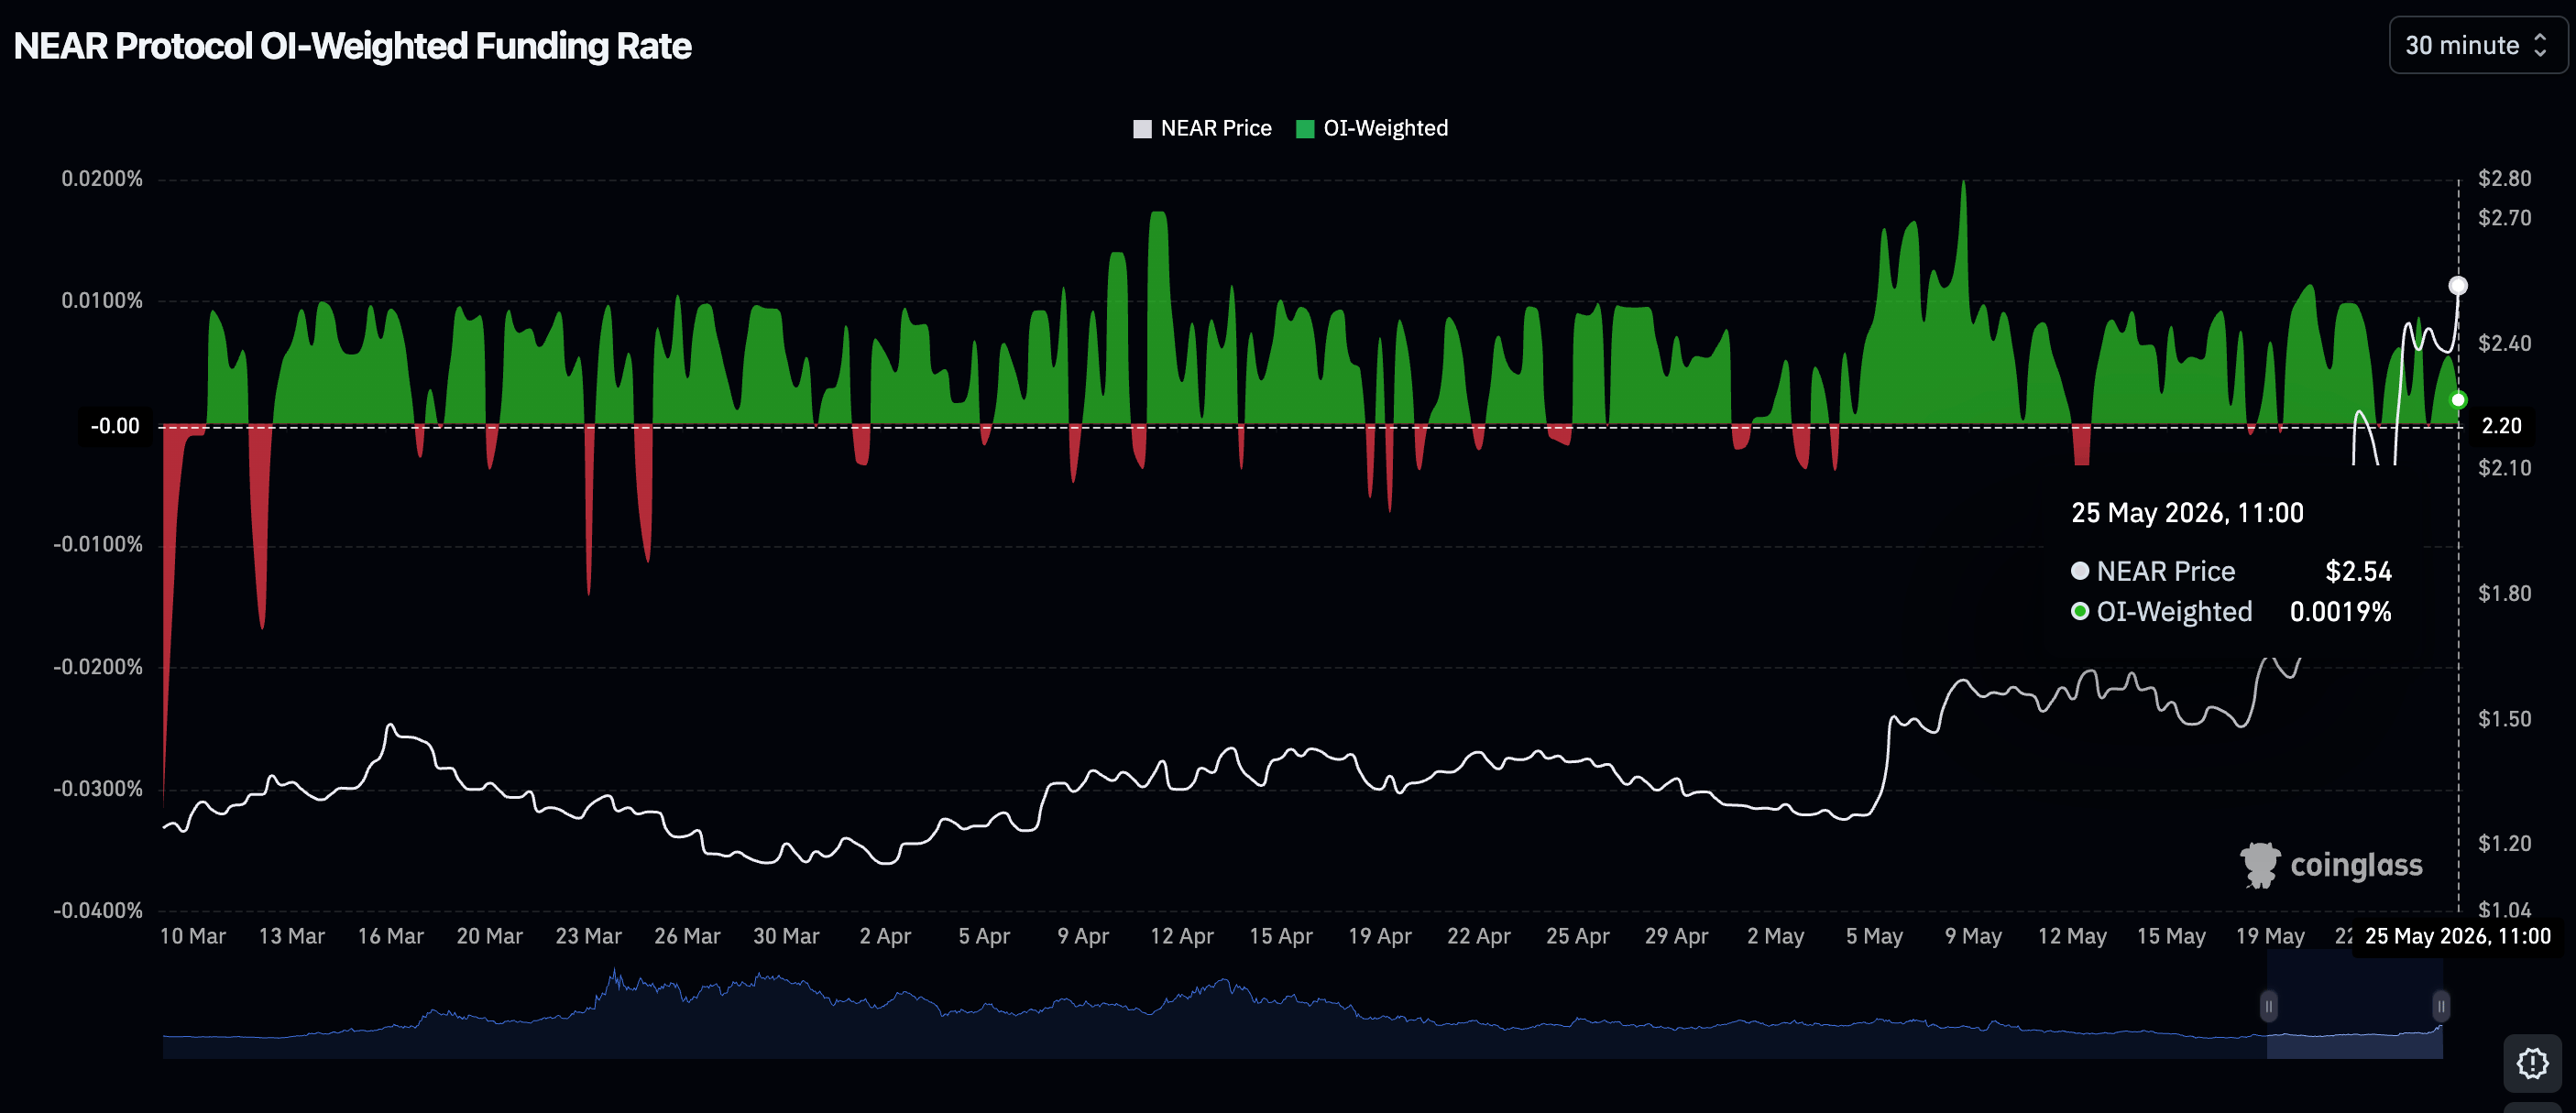Screen dimensions: 2576x1113
Task: Grab the left range slider handle
Action: [x=2268, y=1005]
